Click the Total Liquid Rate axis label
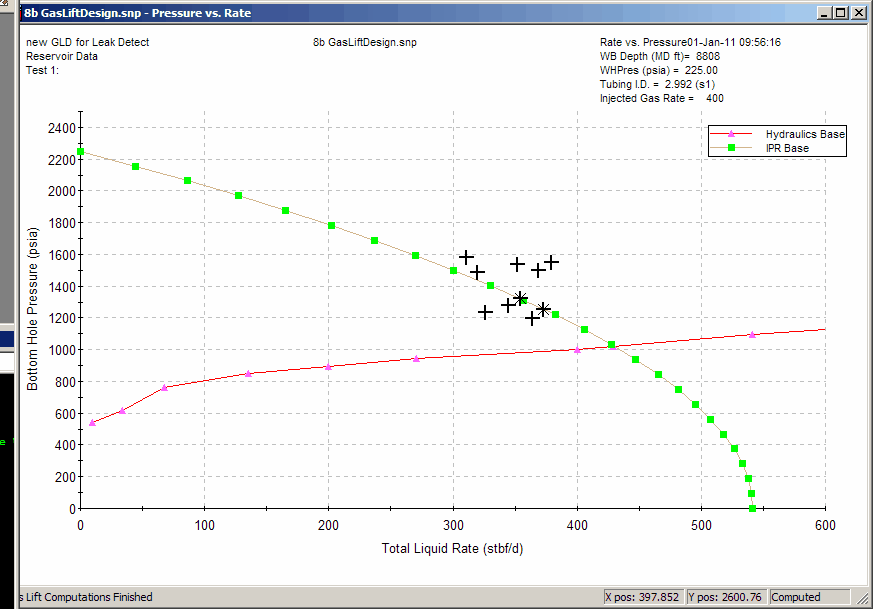This screenshot has width=873, height=609. tap(450, 548)
